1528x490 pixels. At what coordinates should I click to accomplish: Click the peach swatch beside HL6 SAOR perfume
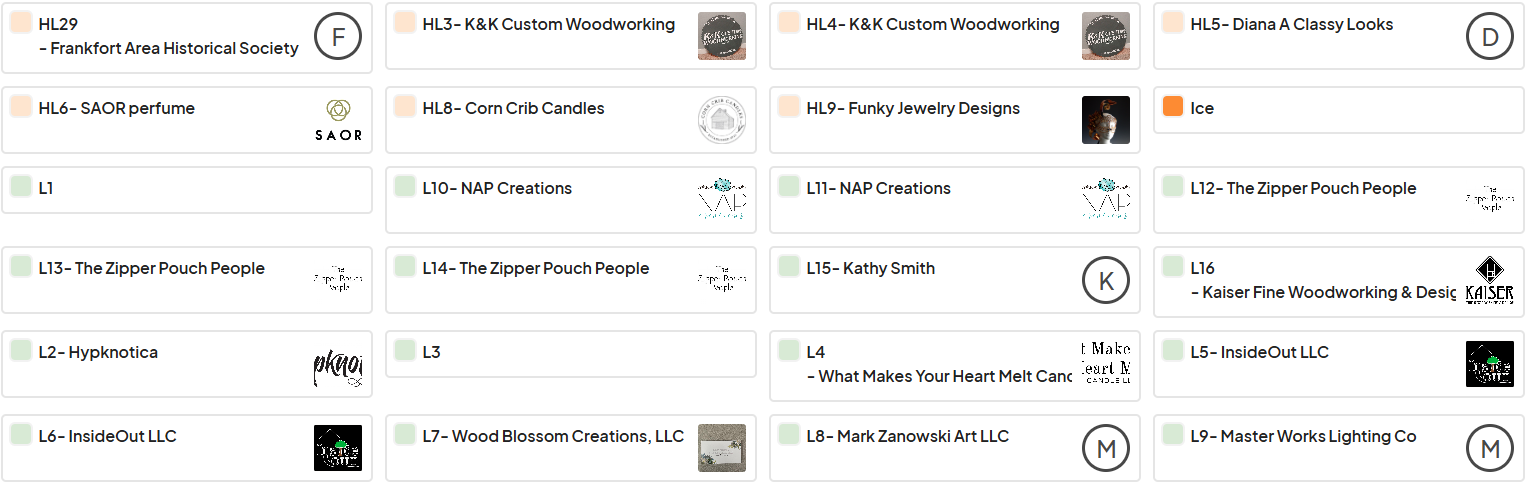pos(21,106)
